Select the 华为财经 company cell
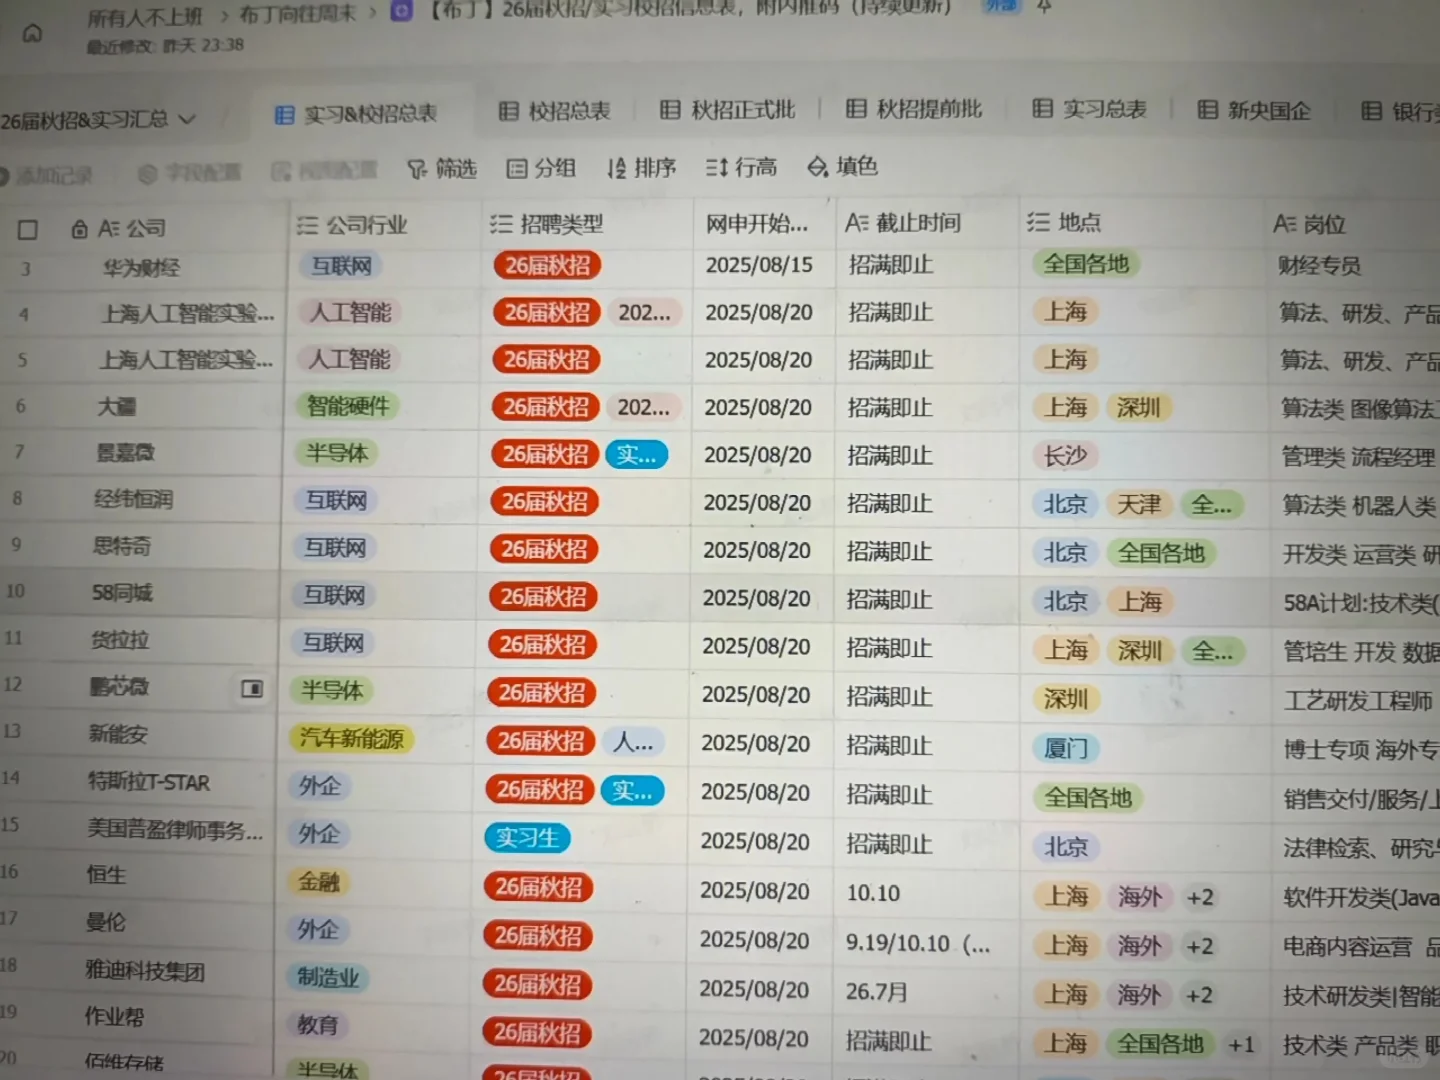 (x=141, y=268)
